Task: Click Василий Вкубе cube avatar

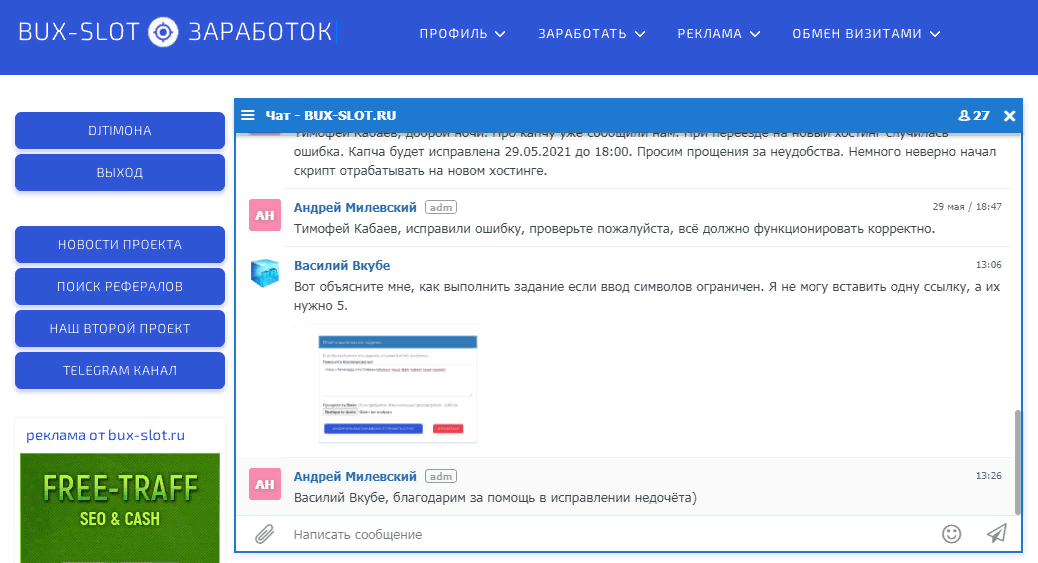Action: pyautogui.click(x=265, y=273)
